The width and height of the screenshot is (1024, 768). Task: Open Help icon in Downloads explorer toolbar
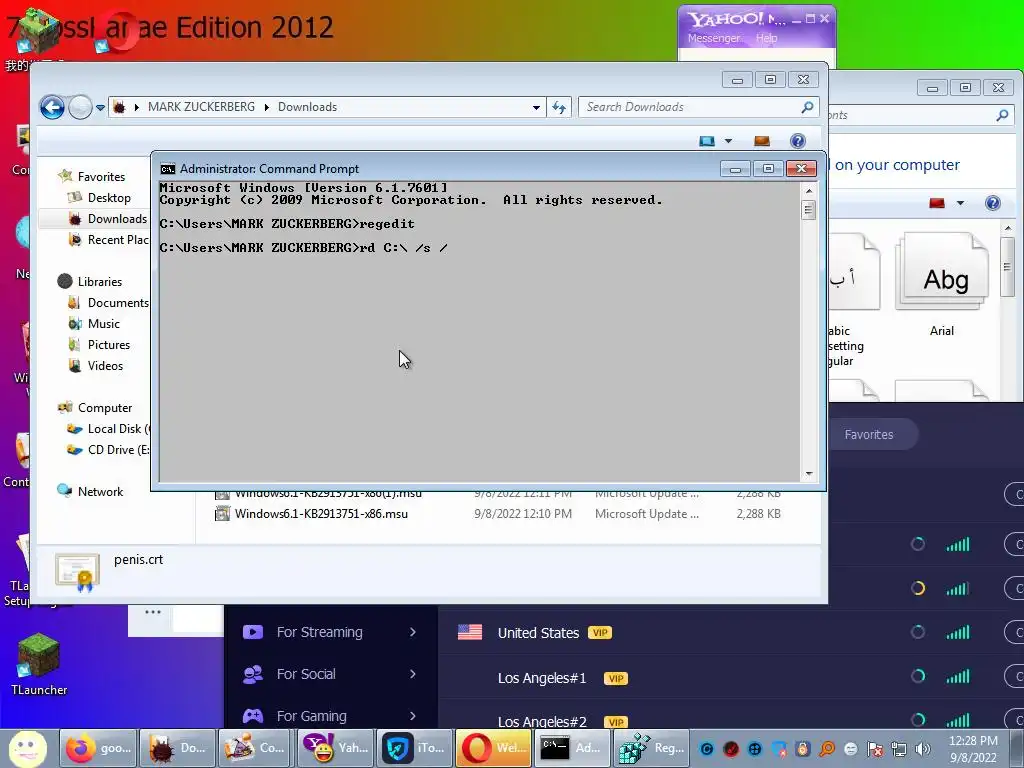(x=797, y=141)
